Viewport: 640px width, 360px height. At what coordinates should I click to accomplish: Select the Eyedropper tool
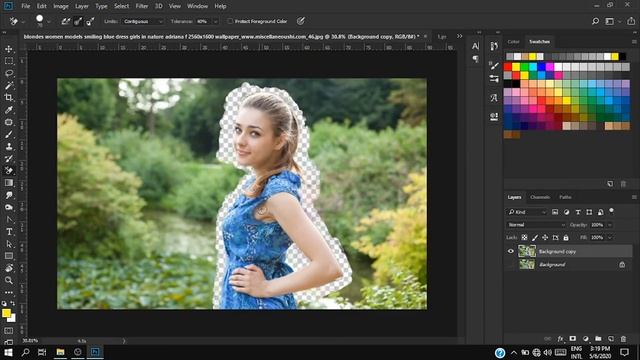pos(9,110)
